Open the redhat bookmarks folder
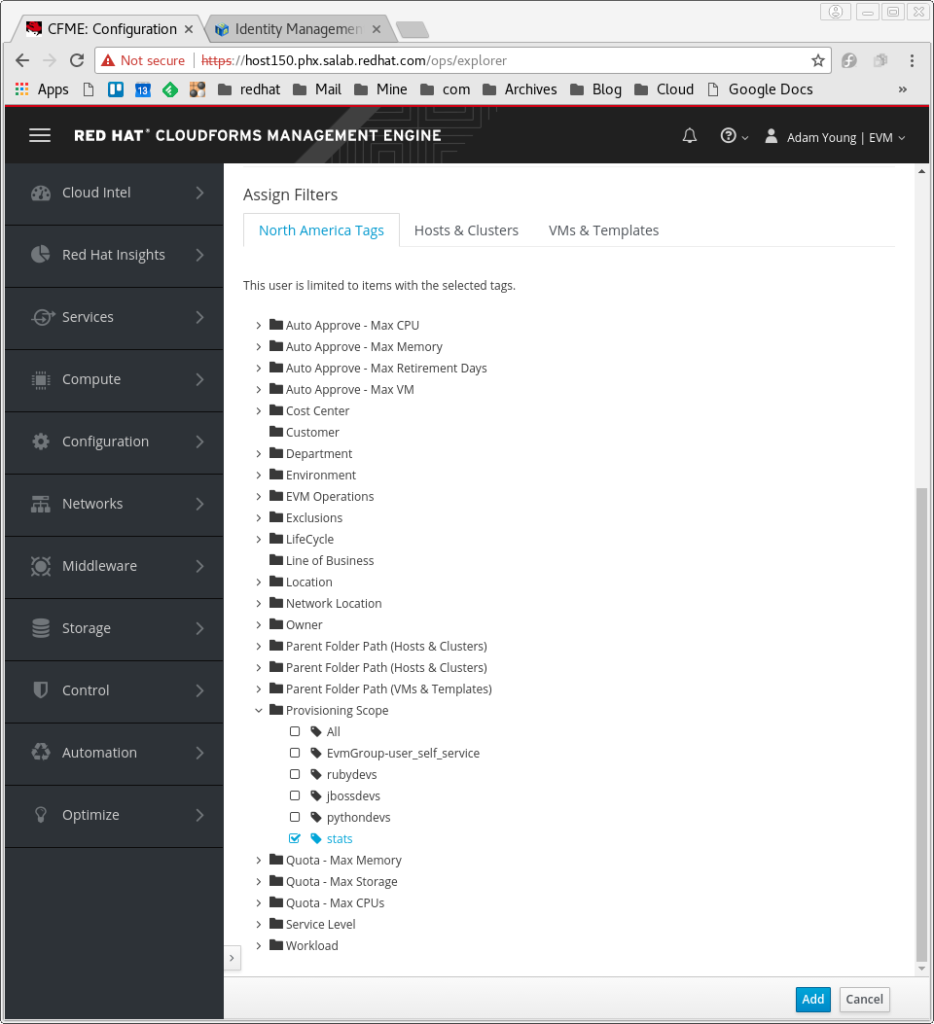This screenshot has height=1024, width=934. pyautogui.click(x=249, y=89)
